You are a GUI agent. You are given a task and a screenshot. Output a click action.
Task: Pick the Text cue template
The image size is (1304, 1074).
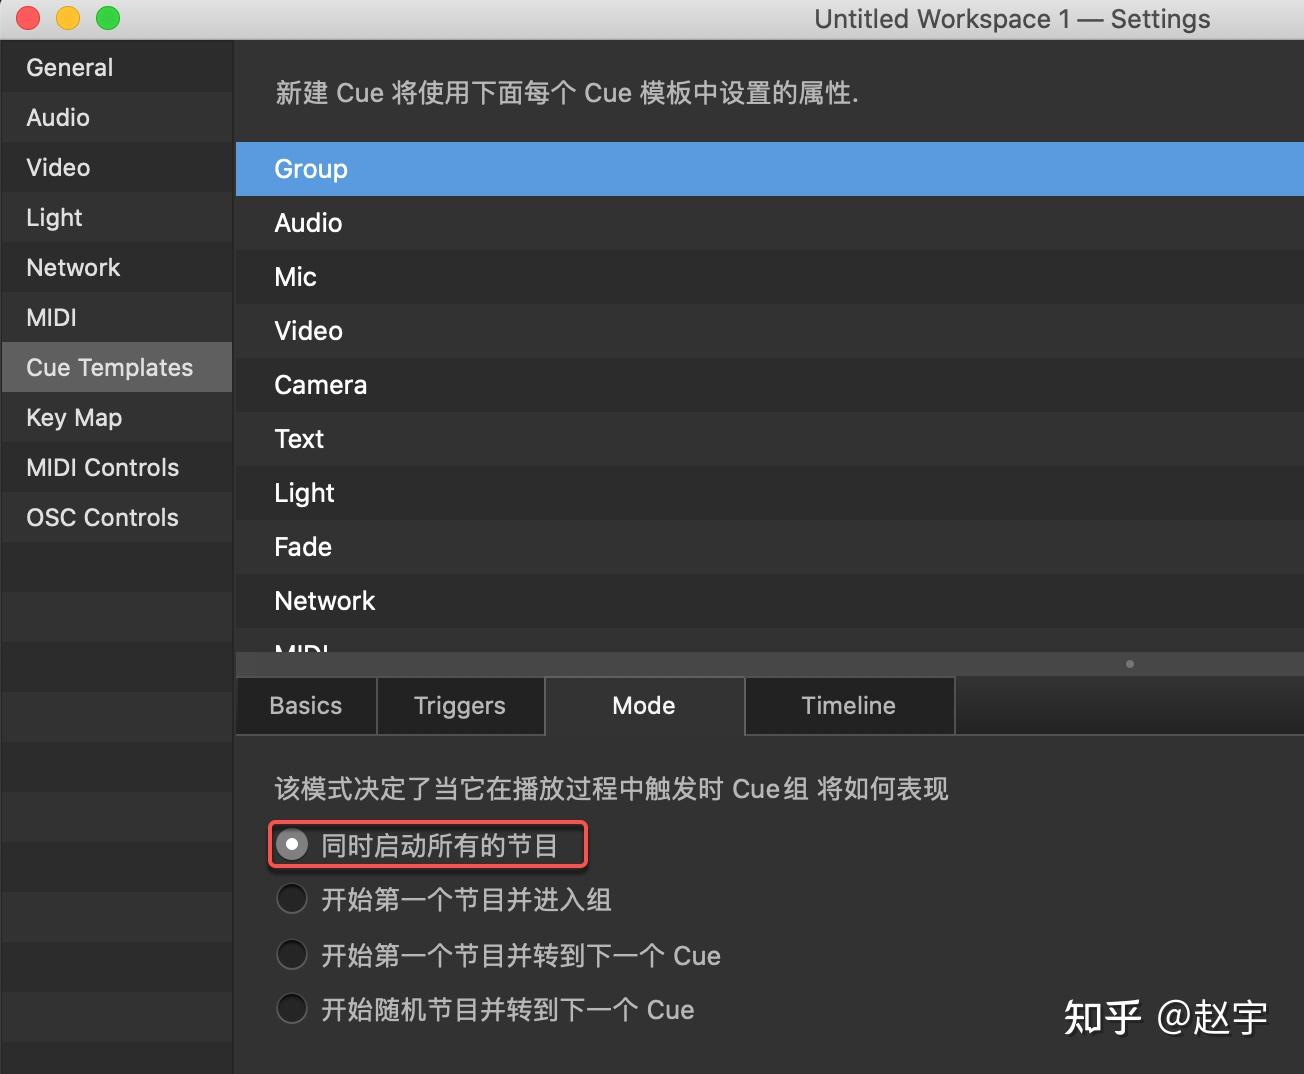[770, 439]
